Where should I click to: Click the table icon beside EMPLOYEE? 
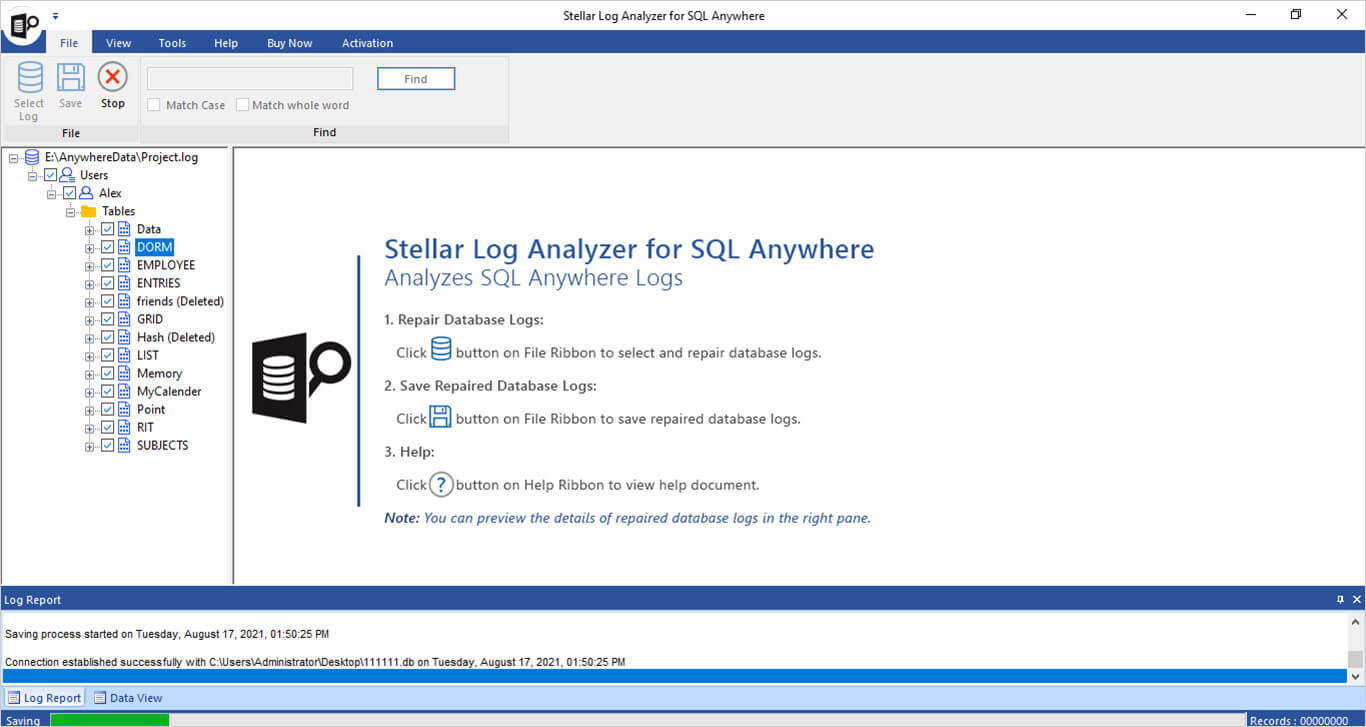[125, 265]
